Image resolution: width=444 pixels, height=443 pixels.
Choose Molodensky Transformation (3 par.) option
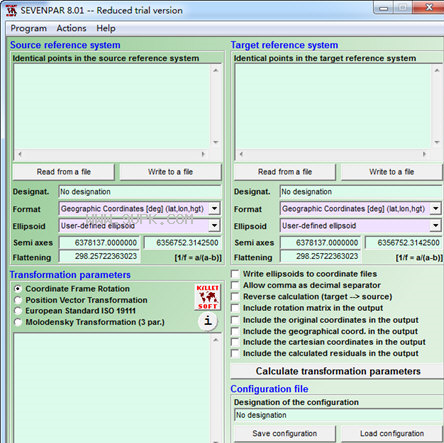[18, 322]
